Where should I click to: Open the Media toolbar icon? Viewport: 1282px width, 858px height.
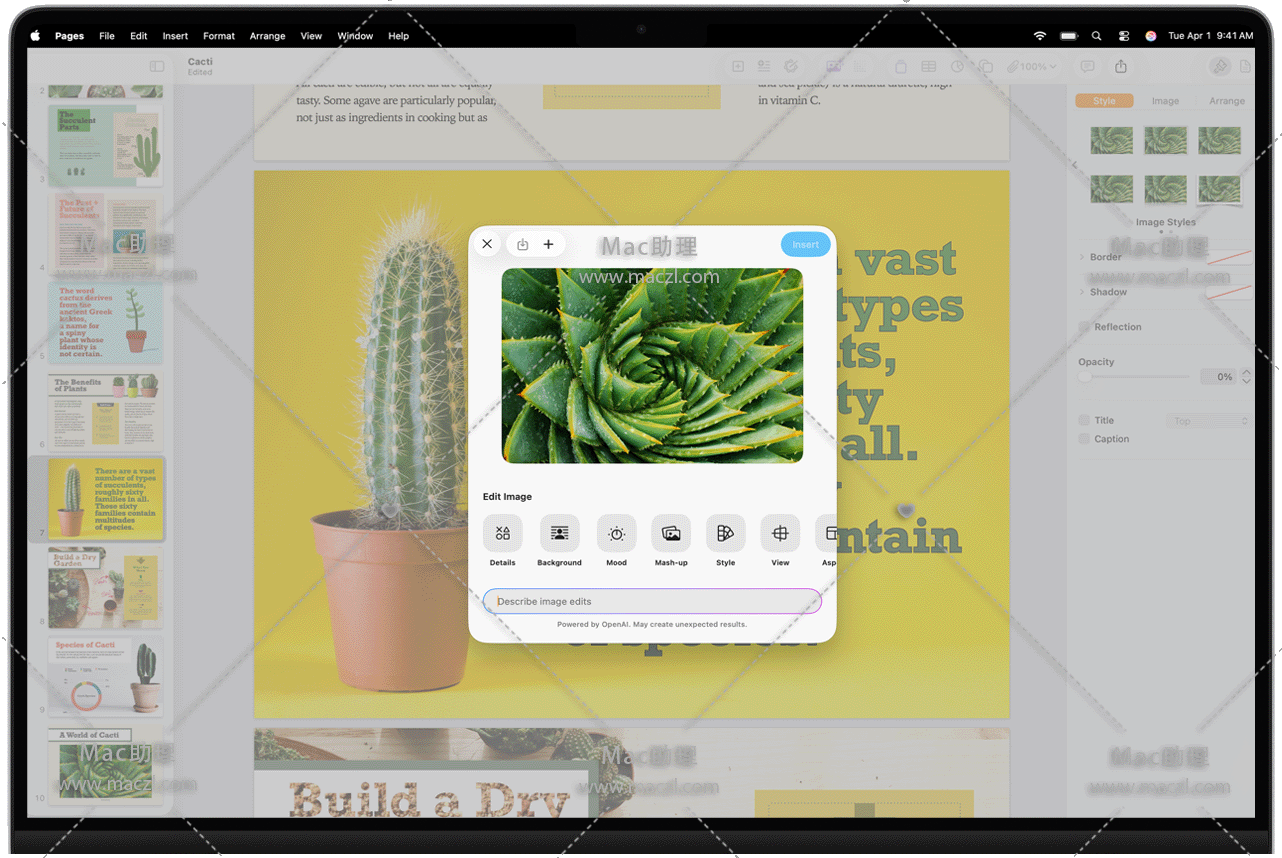coord(833,66)
